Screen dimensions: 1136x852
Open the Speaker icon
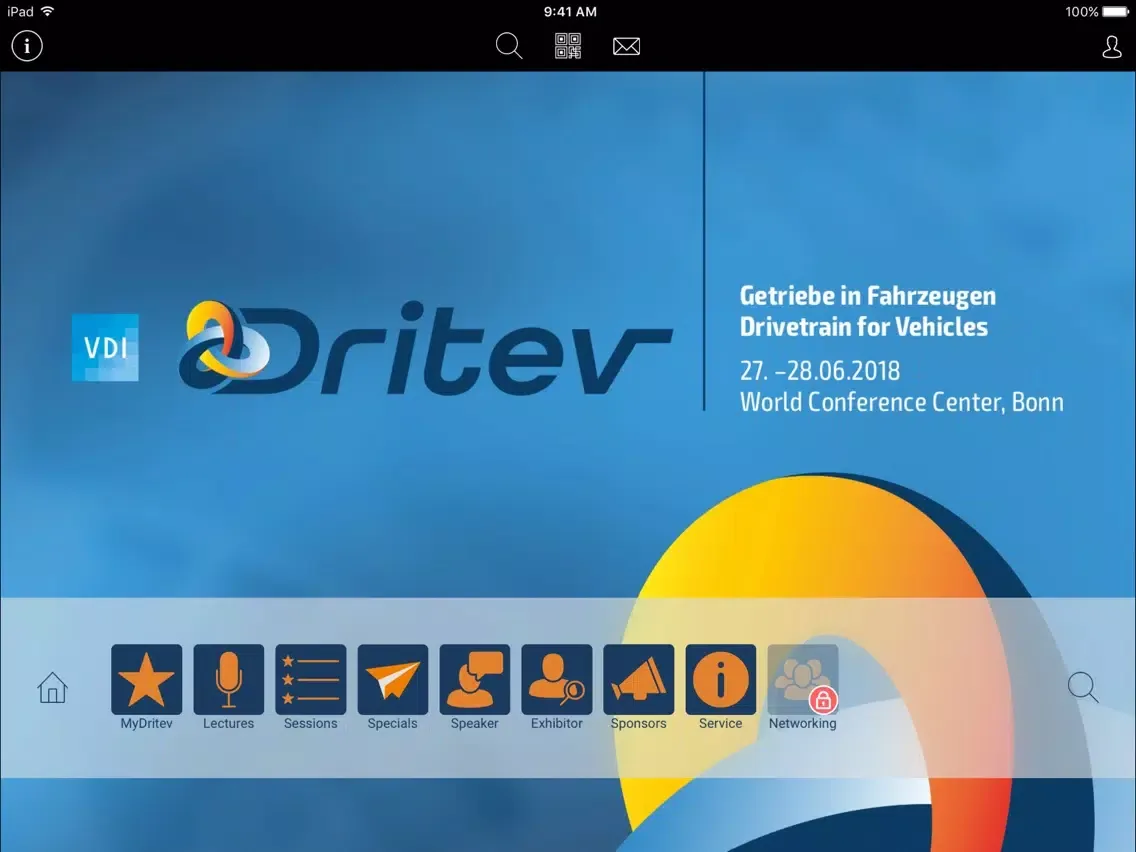[475, 679]
